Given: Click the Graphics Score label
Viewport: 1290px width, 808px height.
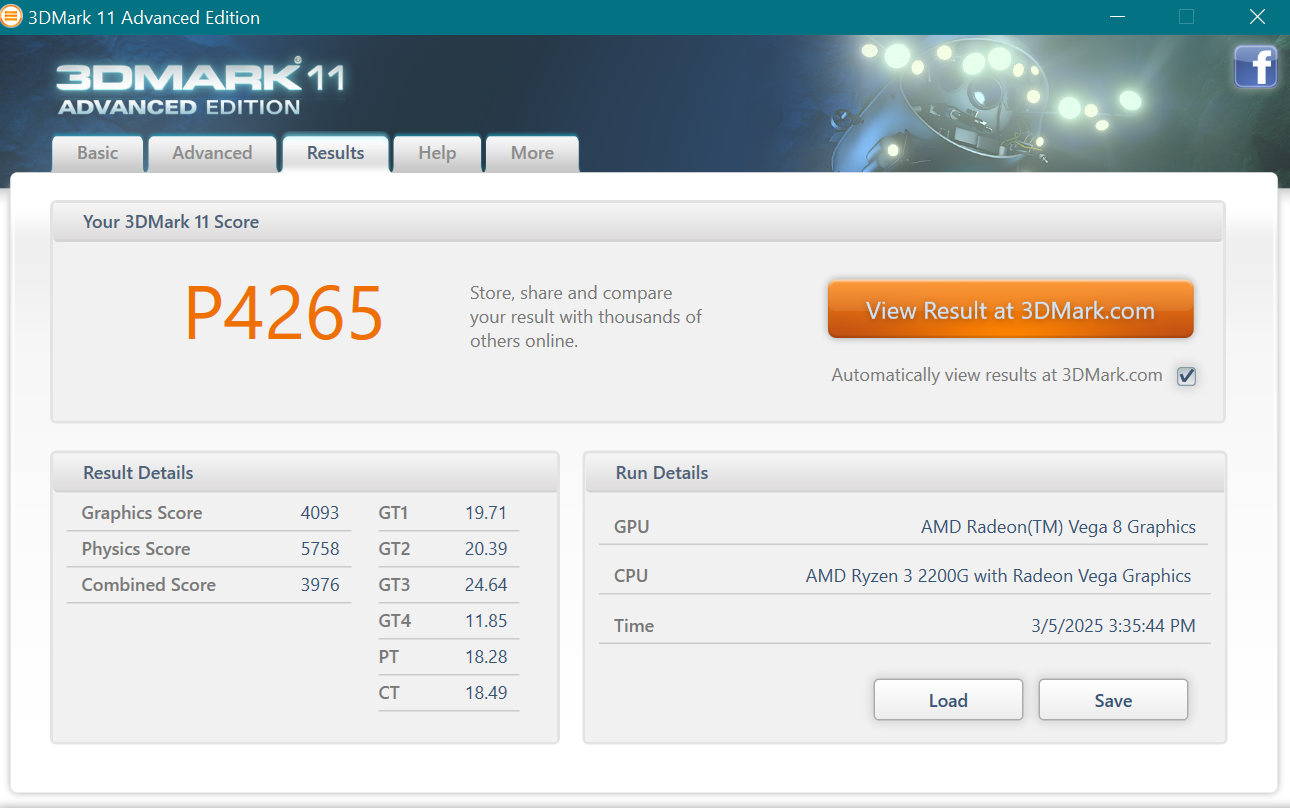Looking at the screenshot, I should pyautogui.click(x=142, y=513).
